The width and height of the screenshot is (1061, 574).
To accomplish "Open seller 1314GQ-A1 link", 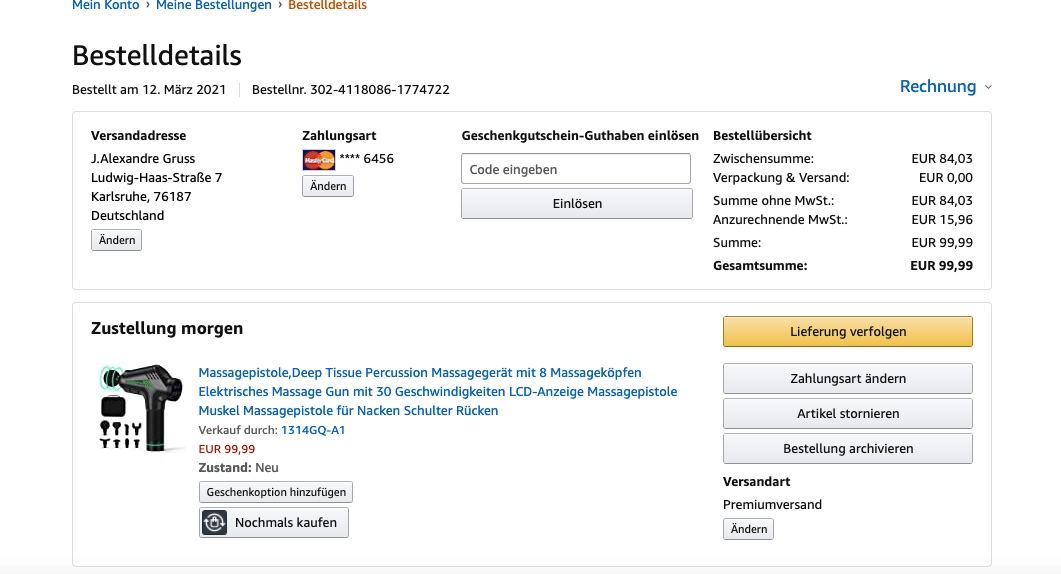I will point(312,430).
